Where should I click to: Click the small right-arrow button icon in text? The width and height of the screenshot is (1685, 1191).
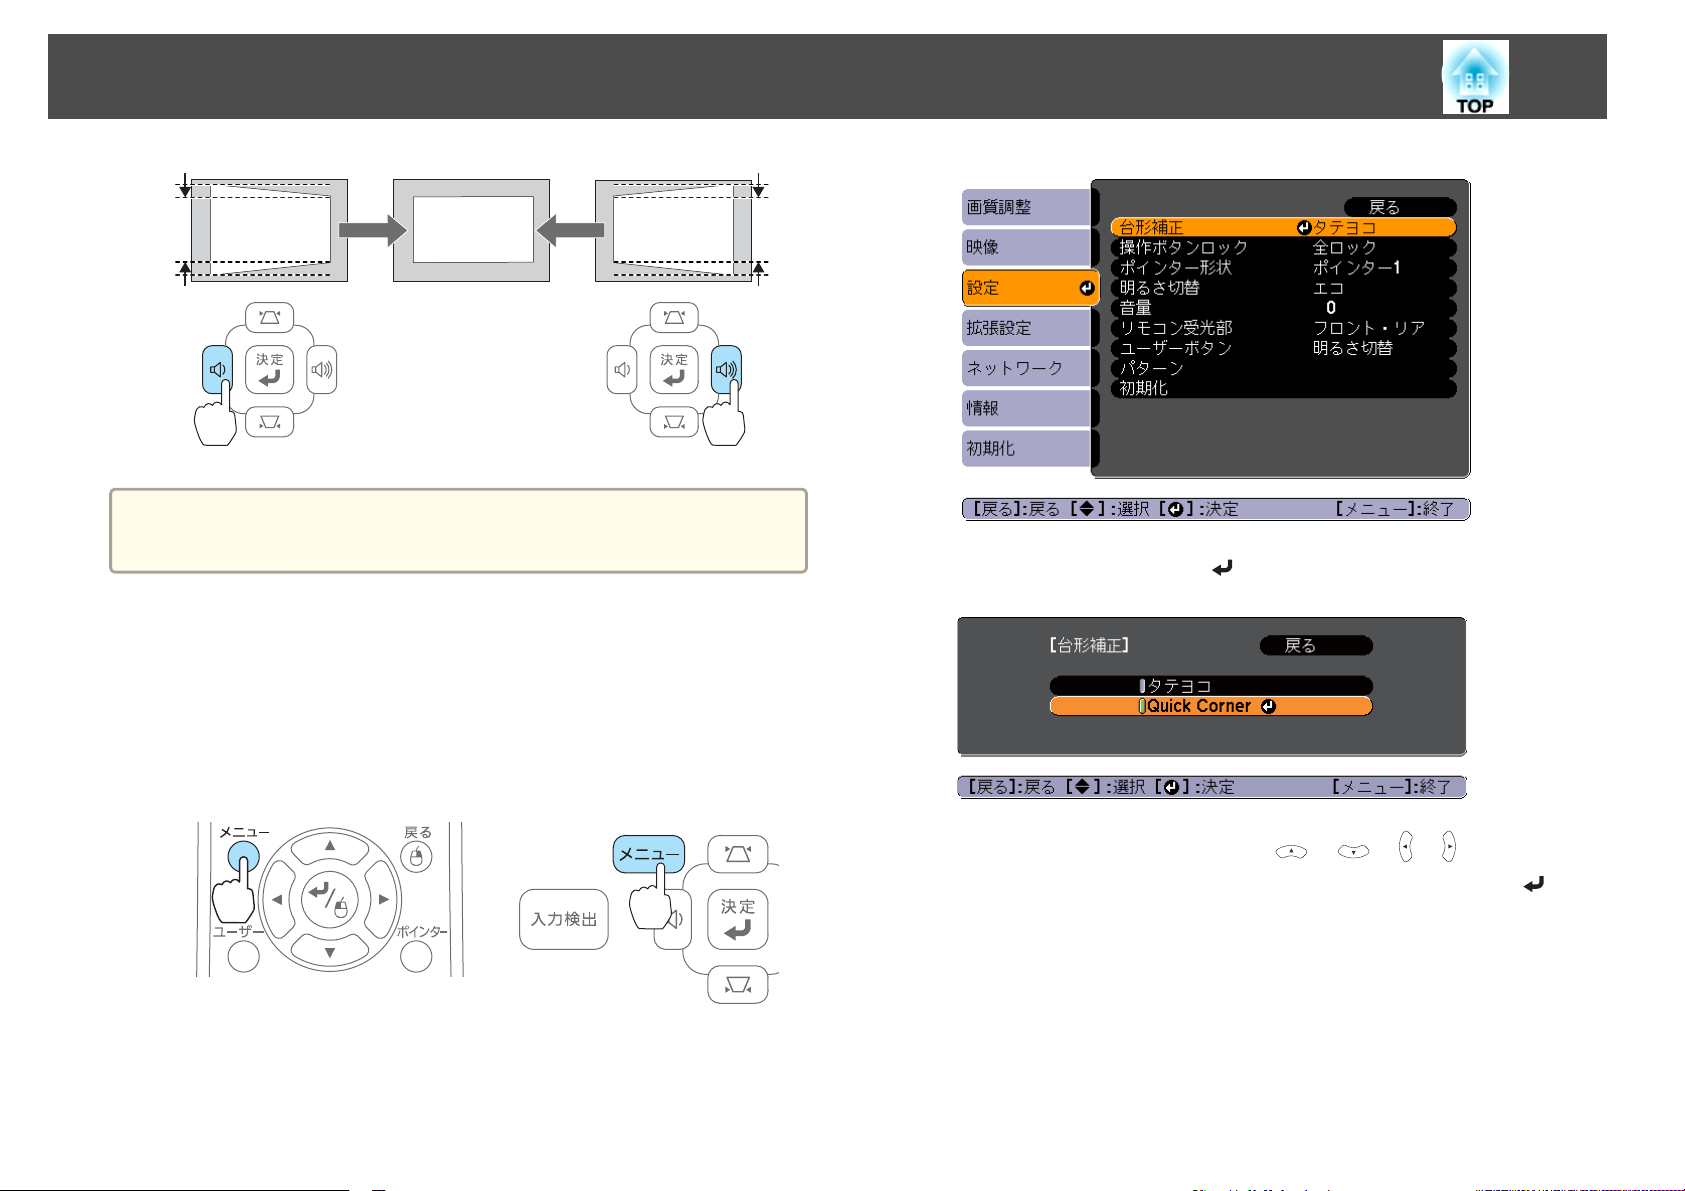coord(1449,847)
